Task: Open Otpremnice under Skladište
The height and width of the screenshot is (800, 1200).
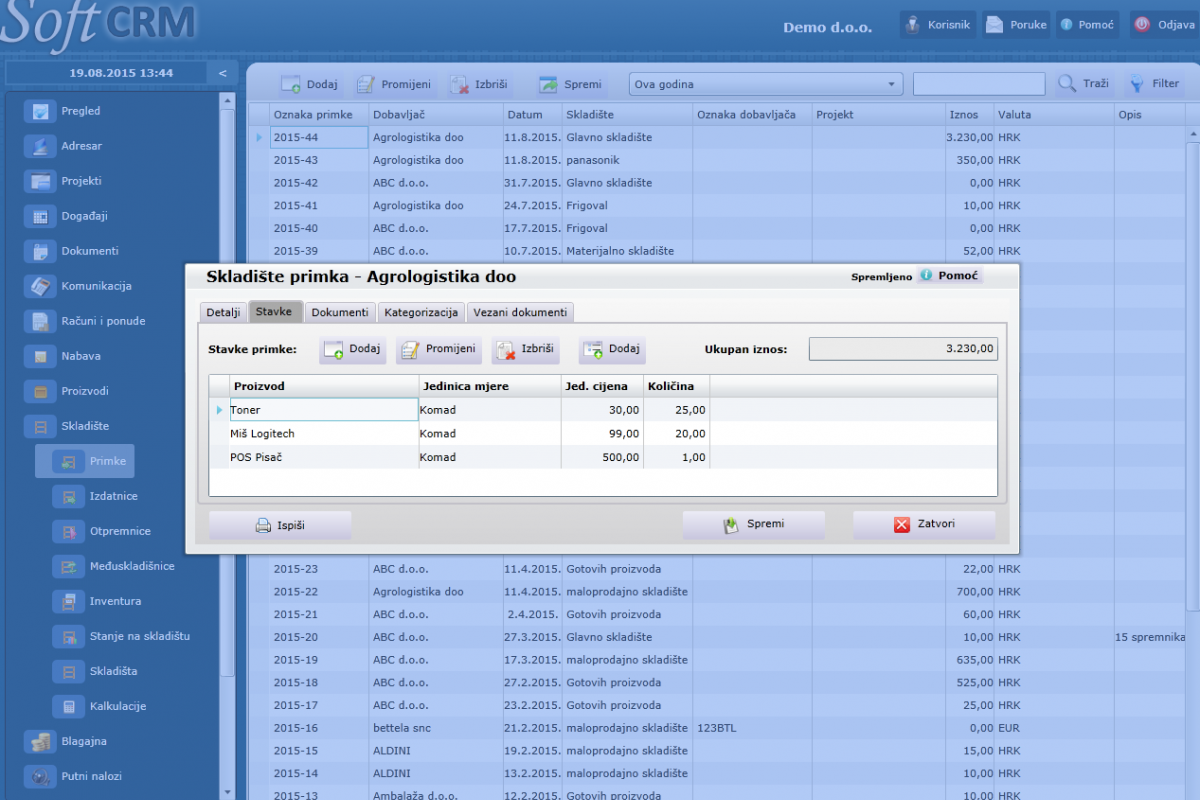Action: pos(104,531)
